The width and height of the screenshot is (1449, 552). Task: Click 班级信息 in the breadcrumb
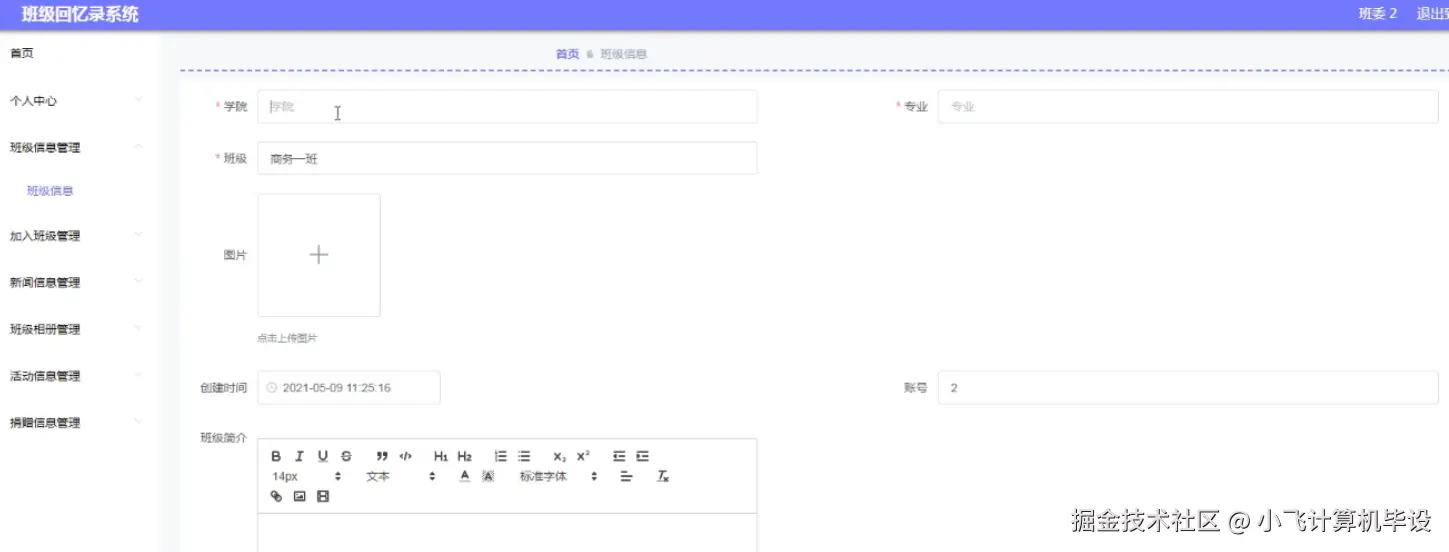(623, 54)
